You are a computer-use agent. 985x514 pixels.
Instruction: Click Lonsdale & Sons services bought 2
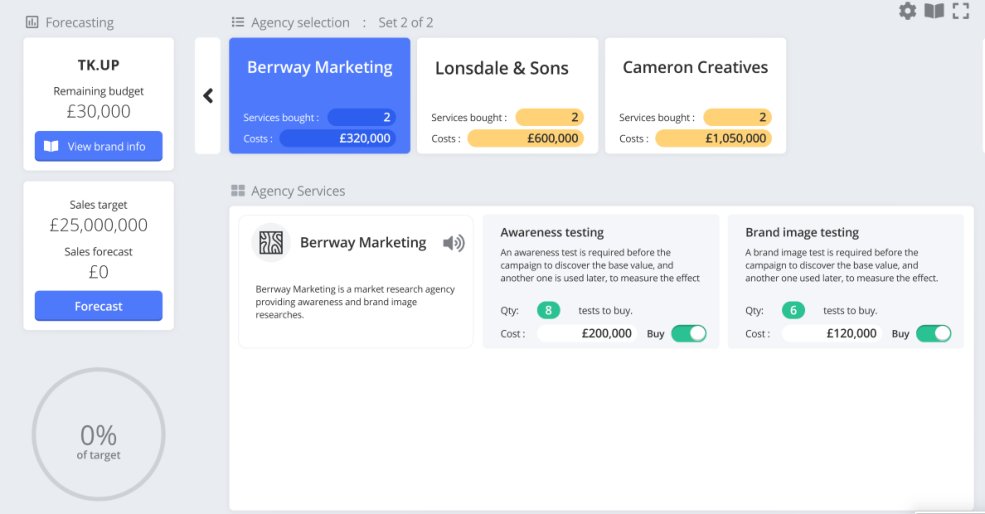550,118
